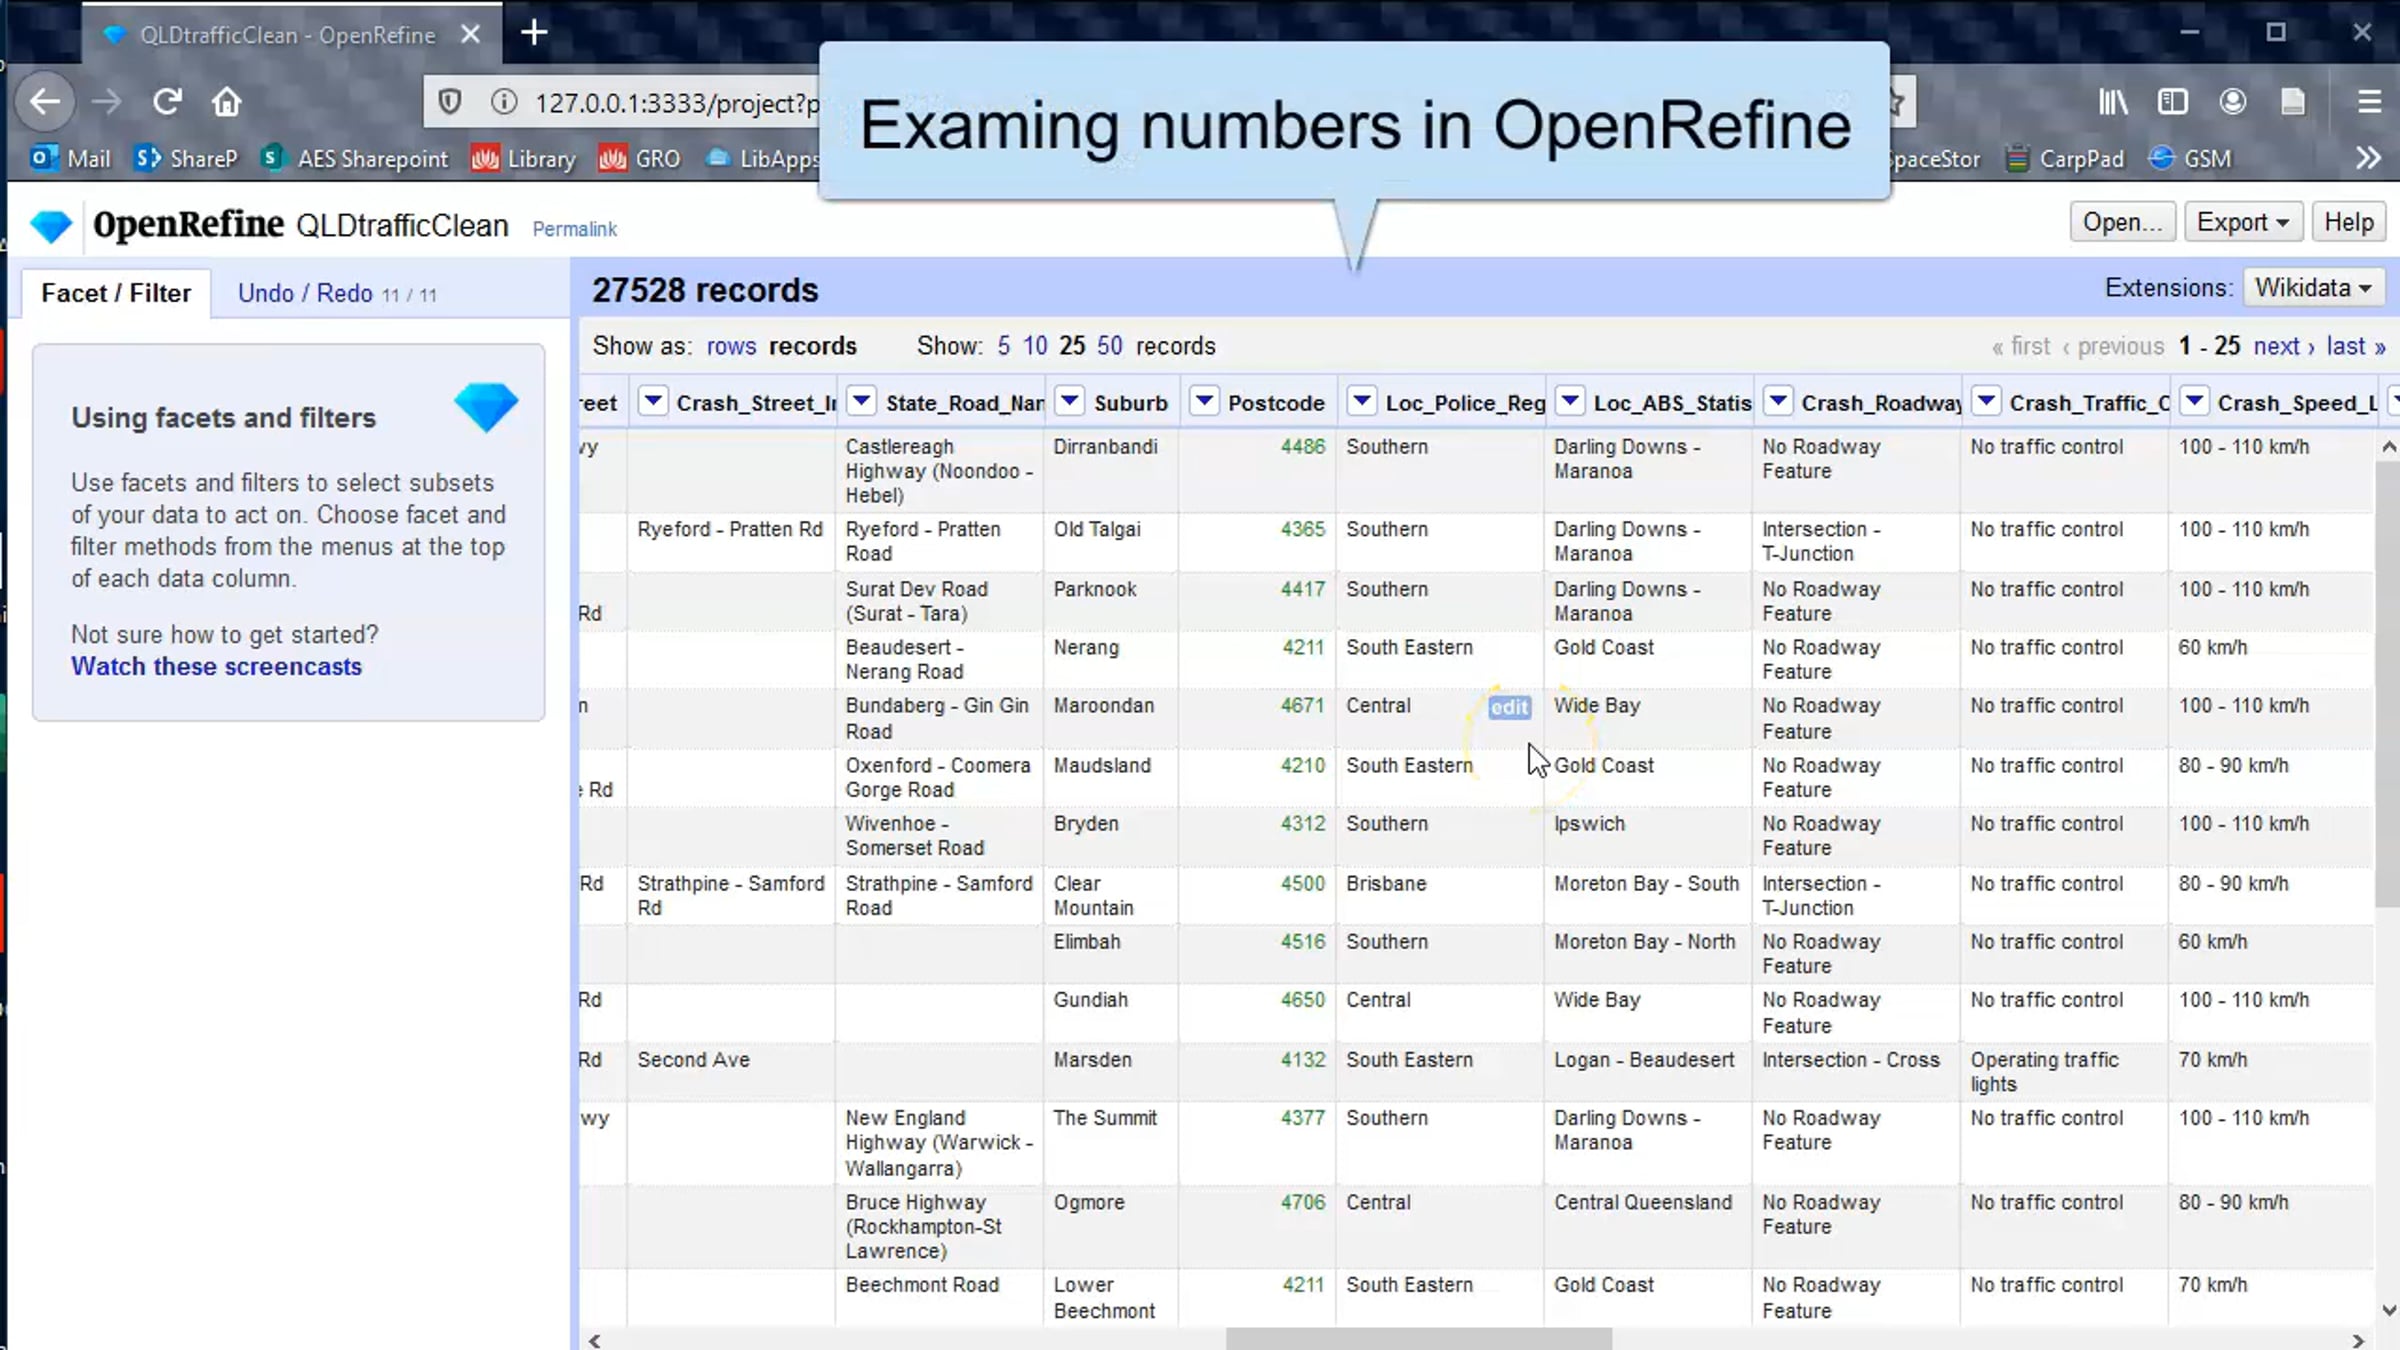This screenshot has width=2400, height=1350.
Task: Click the Permalink link
Action: click(x=574, y=229)
